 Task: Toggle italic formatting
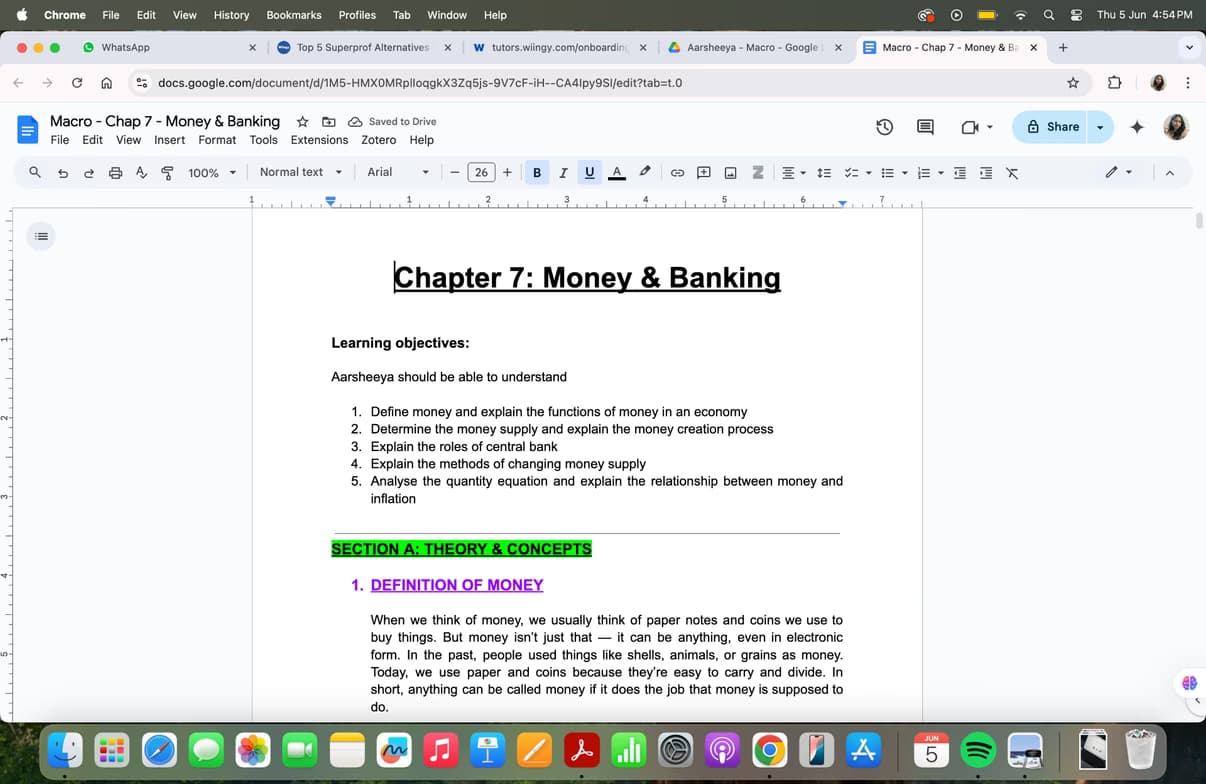point(563,172)
